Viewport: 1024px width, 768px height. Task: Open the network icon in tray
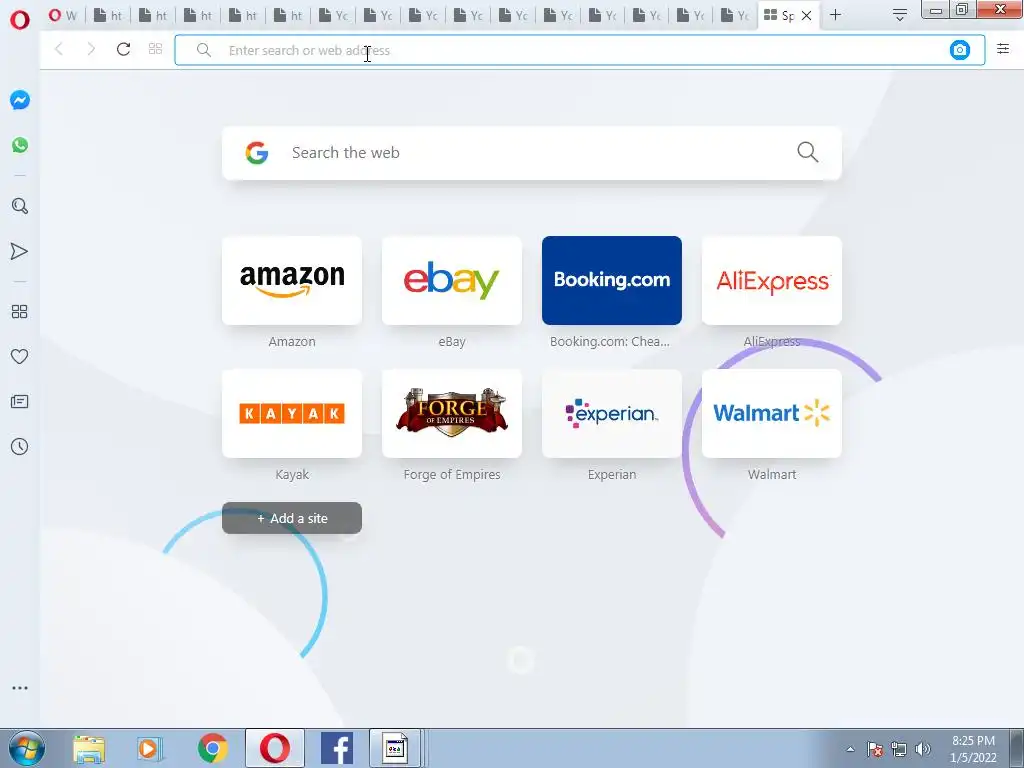click(899, 749)
